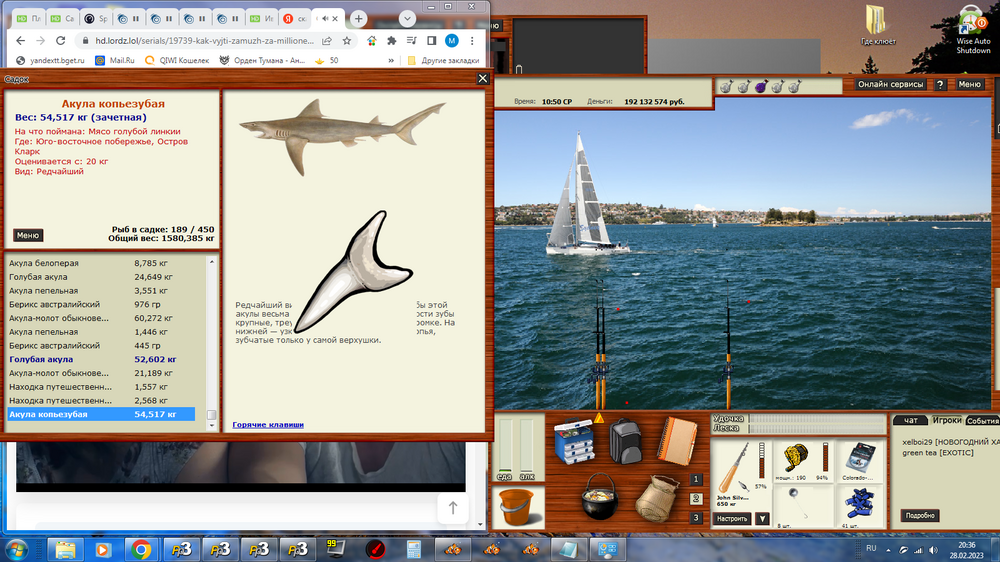The width and height of the screenshot is (1000, 562).
Task: Select the Colorado fishing line slot
Action: tap(860, 461)
